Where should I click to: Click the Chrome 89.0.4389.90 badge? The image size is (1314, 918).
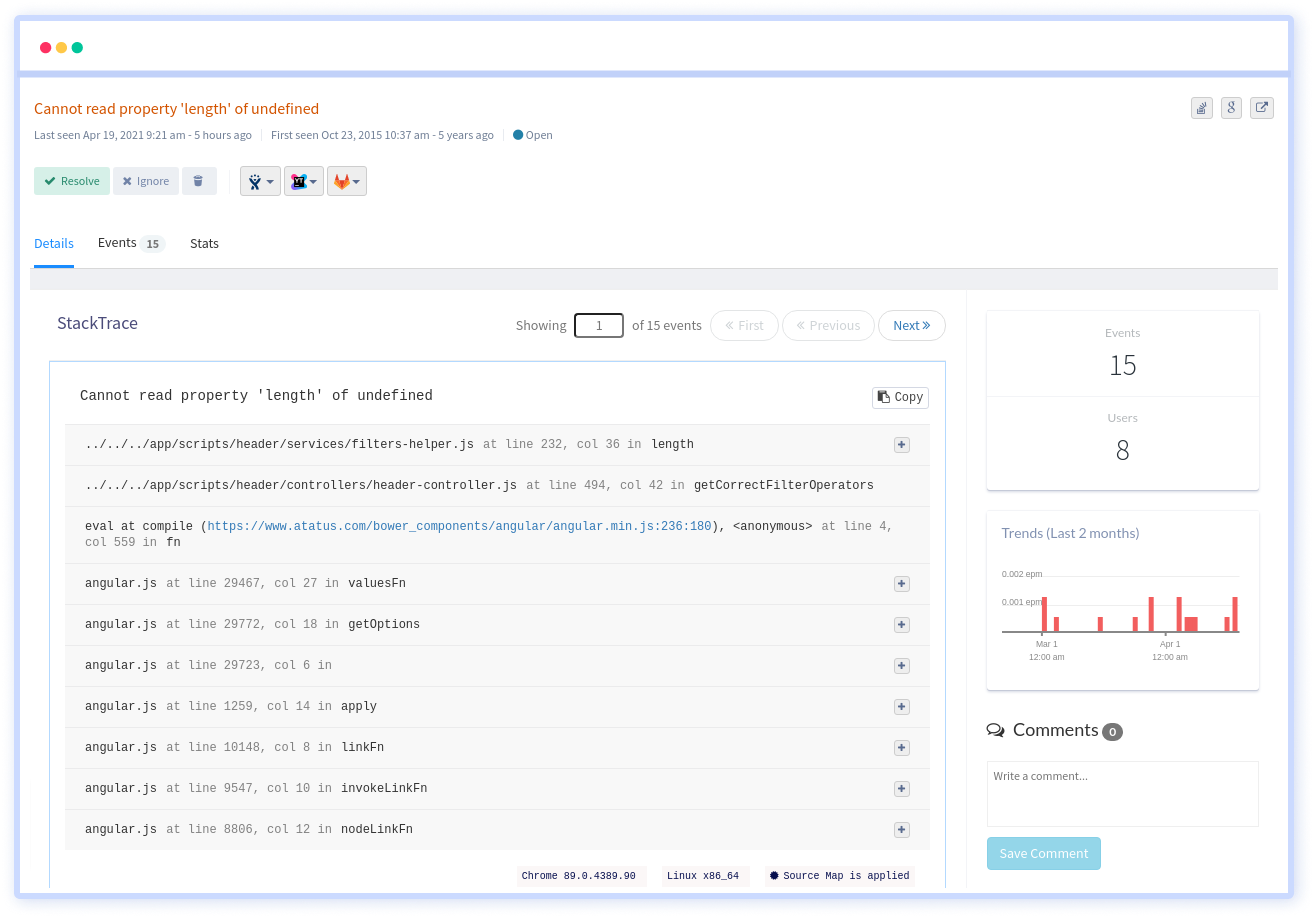point(579,876)
